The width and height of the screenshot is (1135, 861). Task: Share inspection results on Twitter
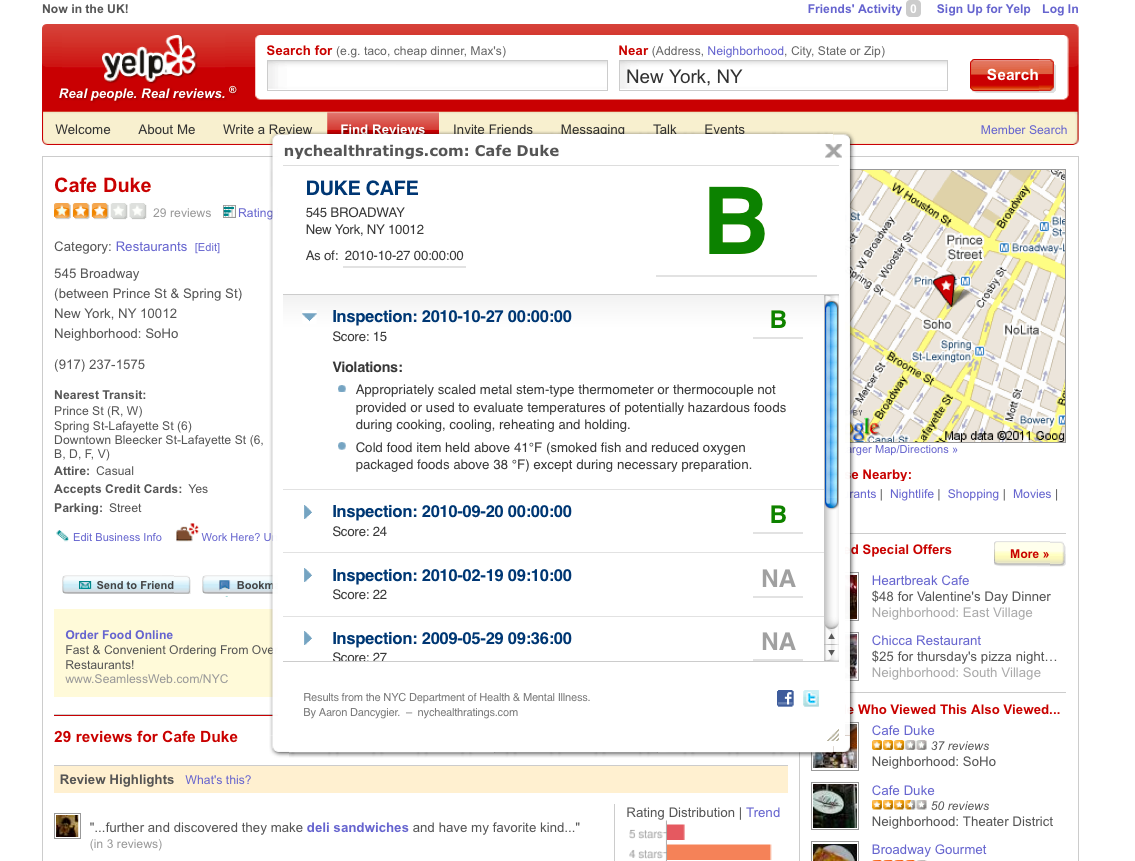[x=811, y=698]
